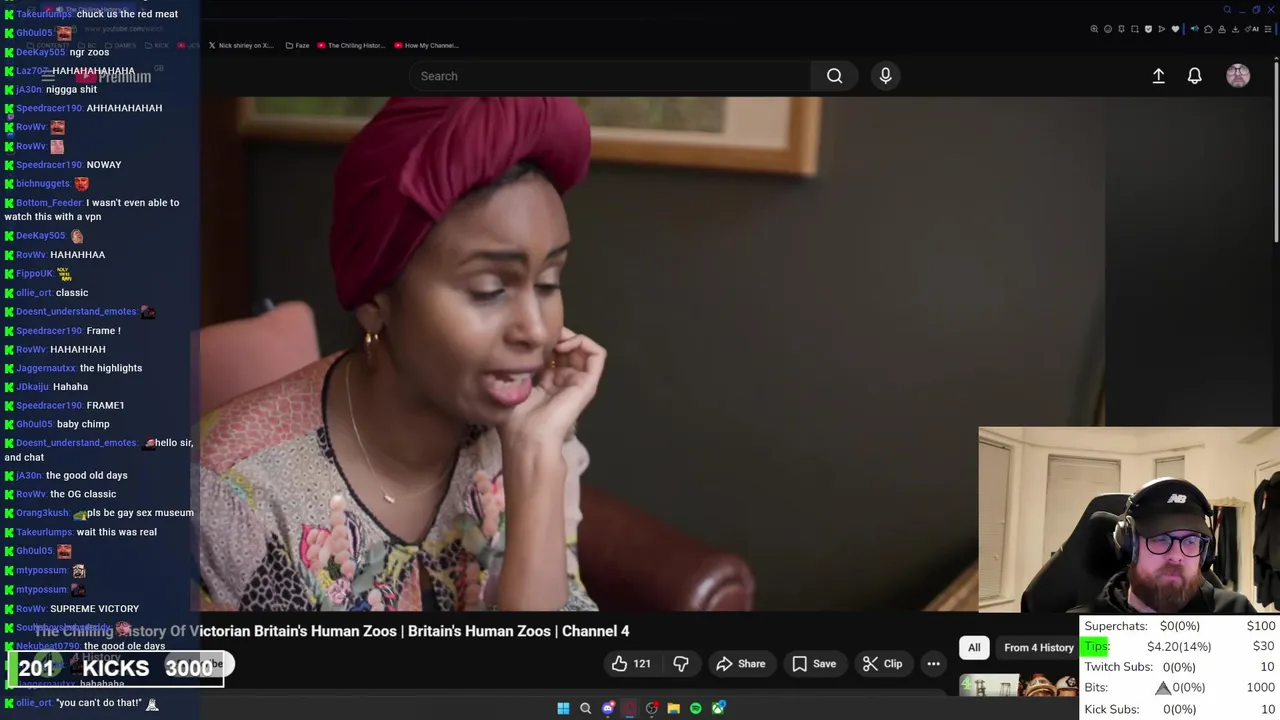
Task: Open The Chilling Histor... bookmark
Action: pyautogui.click(x=349, y=45)
